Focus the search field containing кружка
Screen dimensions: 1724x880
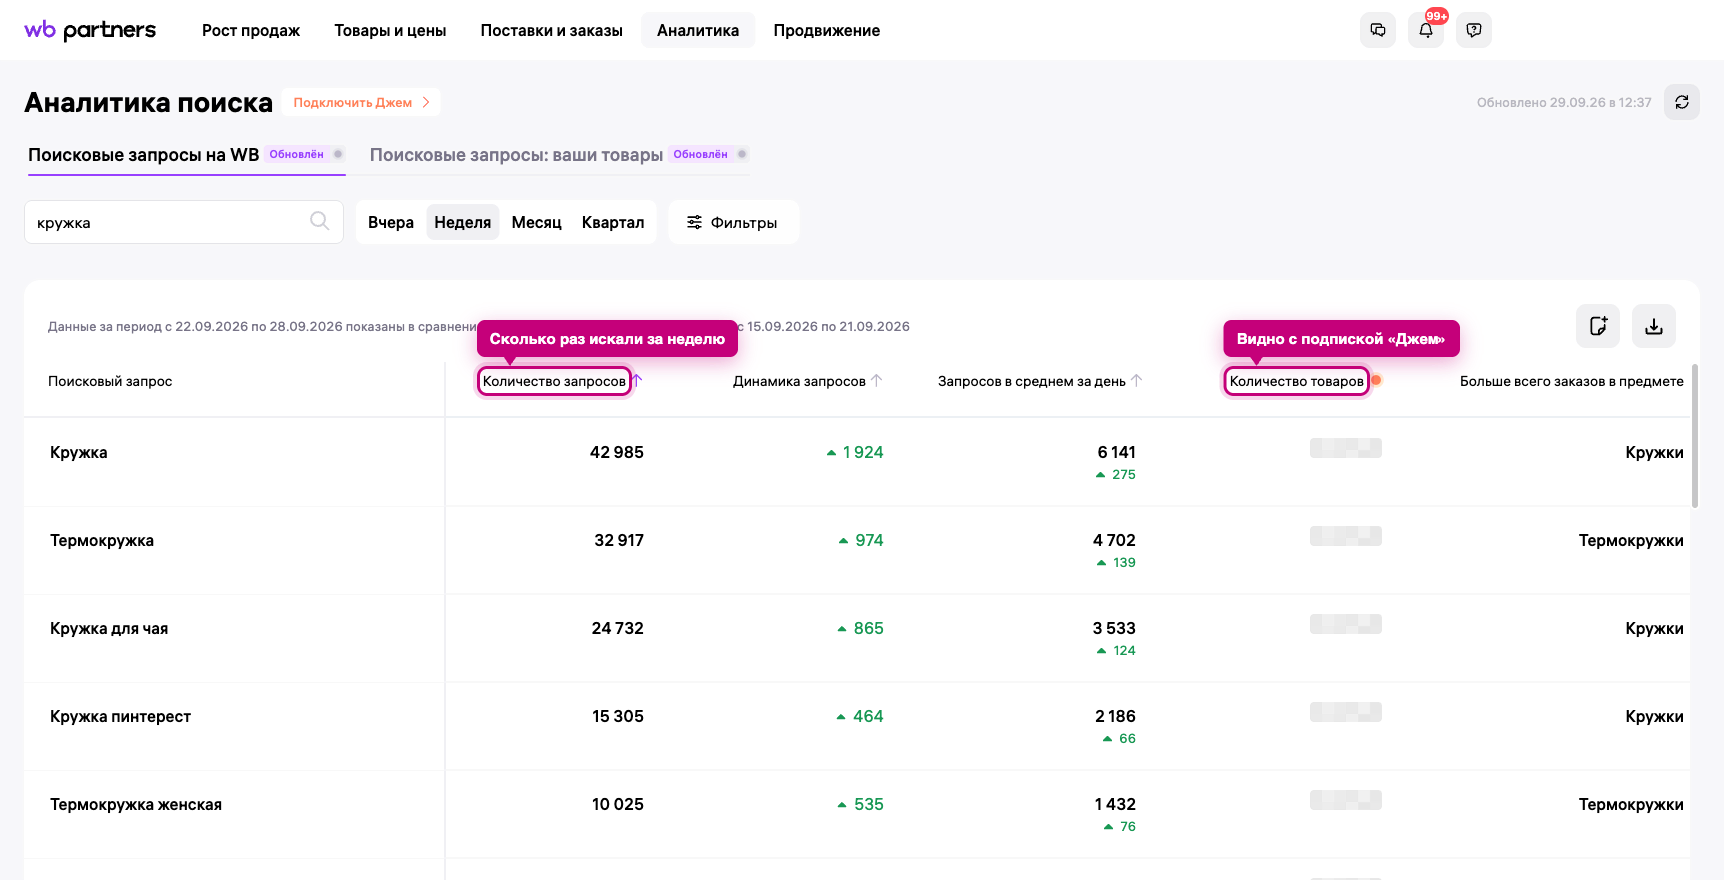[184, 222]
